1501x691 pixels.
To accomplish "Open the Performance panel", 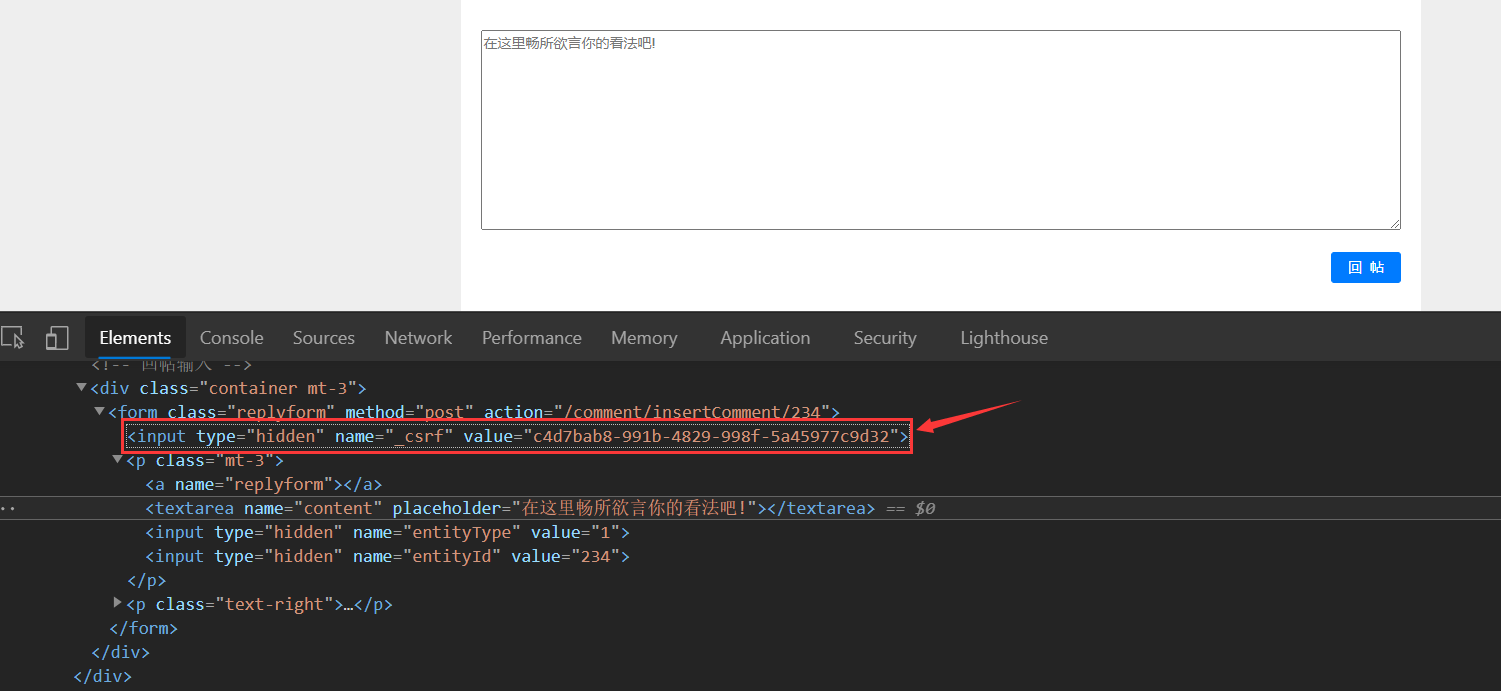I will pyautogui.click(x=531, y=338).
